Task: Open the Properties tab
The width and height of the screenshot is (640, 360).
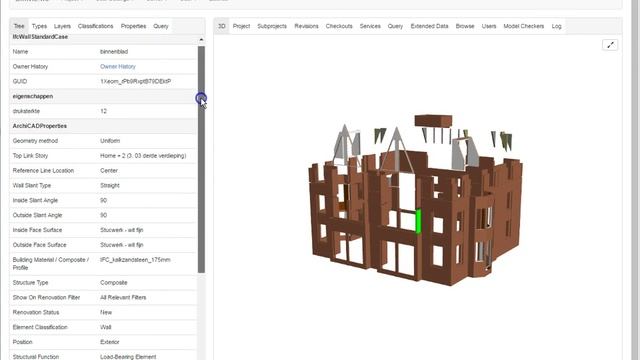Action: [x=133, y=26]
